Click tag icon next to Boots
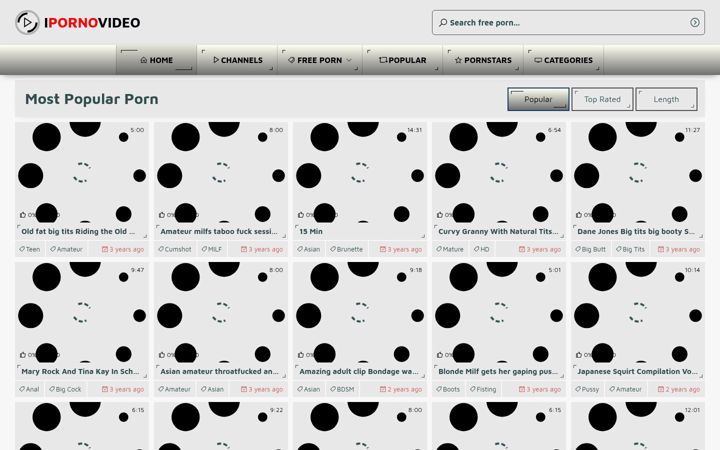Screen dimensions: 720x450 click(x=439, y=389)
